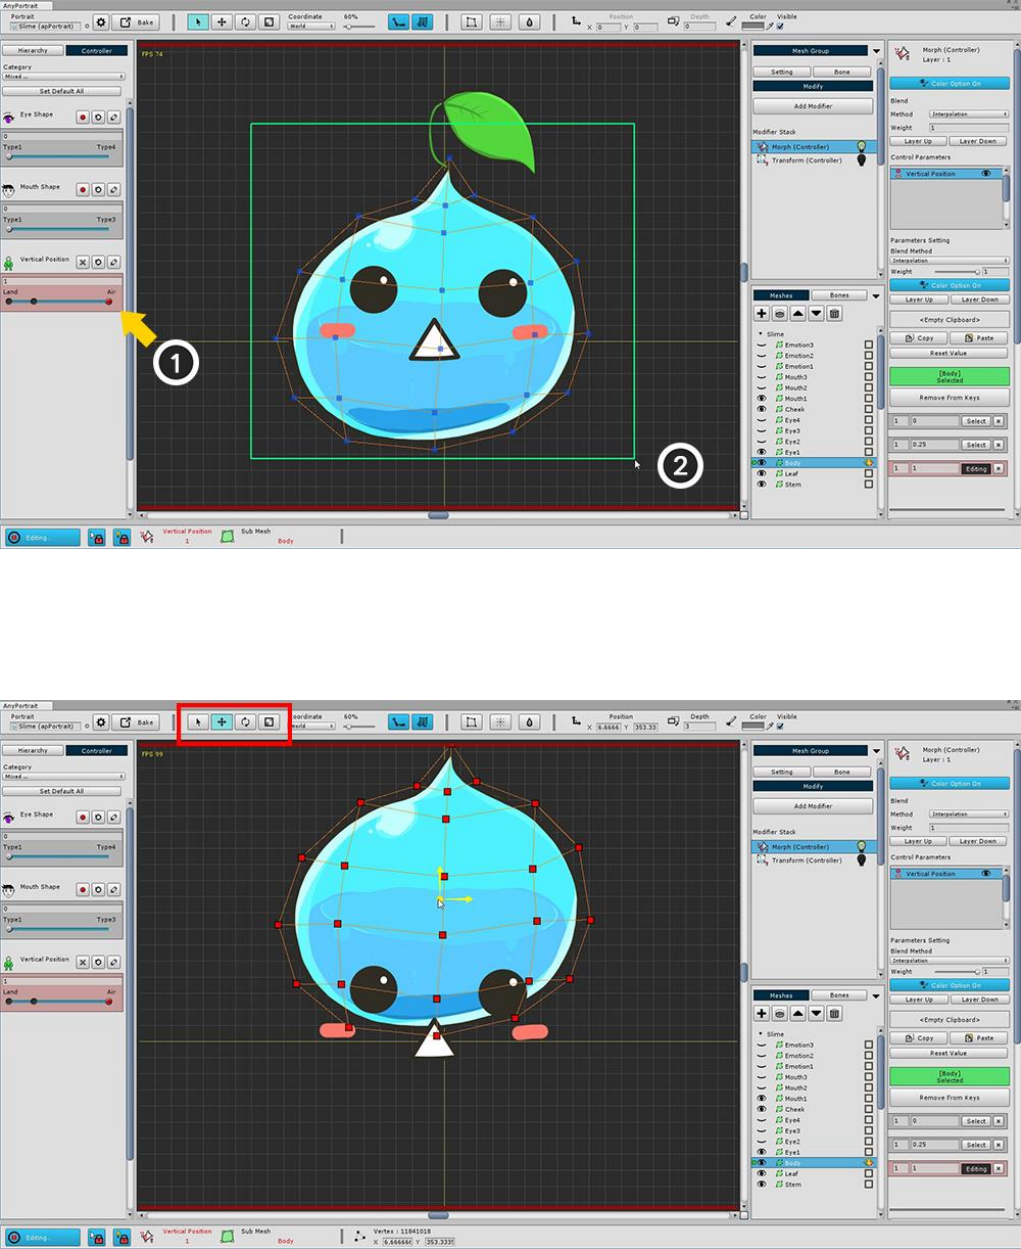Open the Coordinate World dropdown in top screenshot
Image resolution: width=1021 pixels, height=1249 pixels.
(x=311, y=27)
